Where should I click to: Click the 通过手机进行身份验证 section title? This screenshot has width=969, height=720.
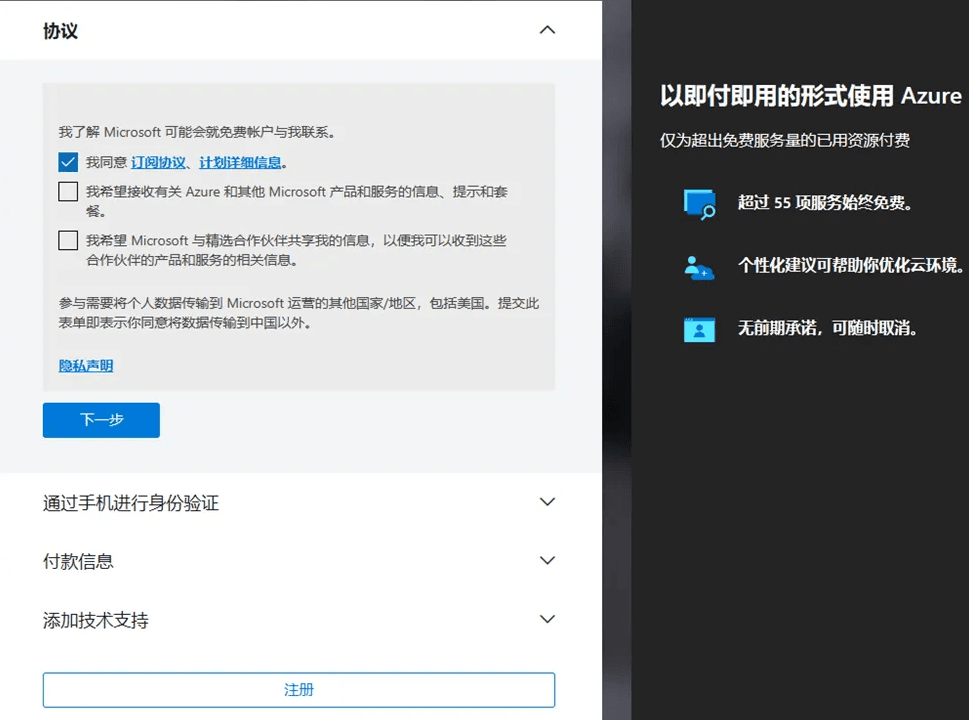tap(131, 503)
